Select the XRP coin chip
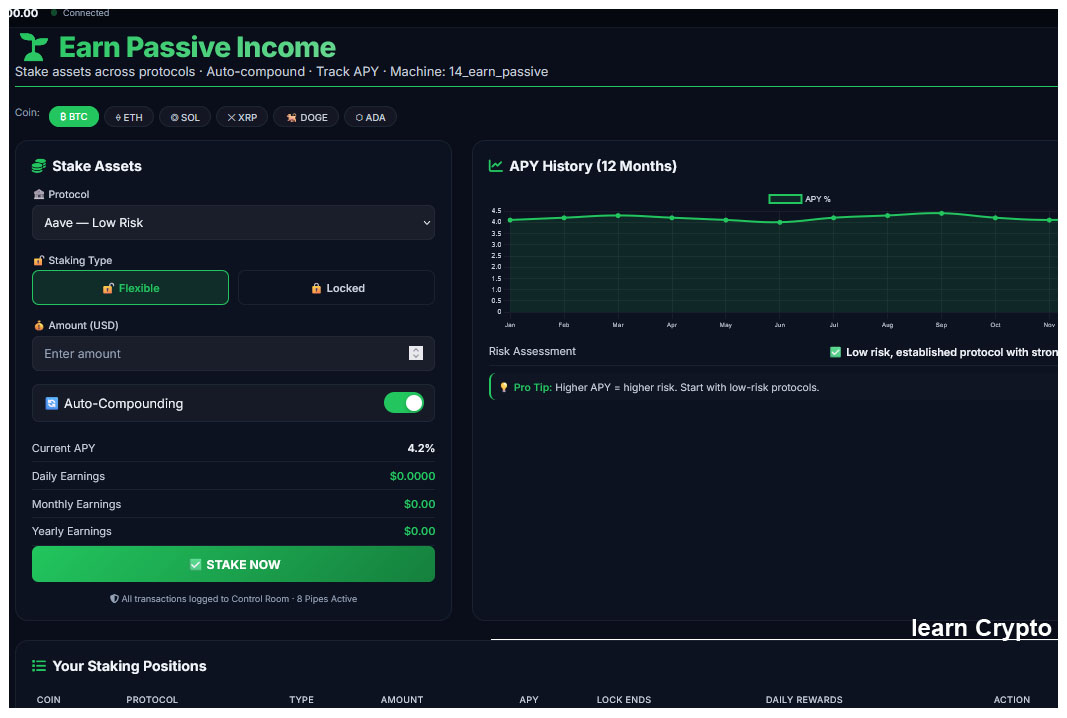The width and height of the screenshot is (1067, 718). click(242, 117)
